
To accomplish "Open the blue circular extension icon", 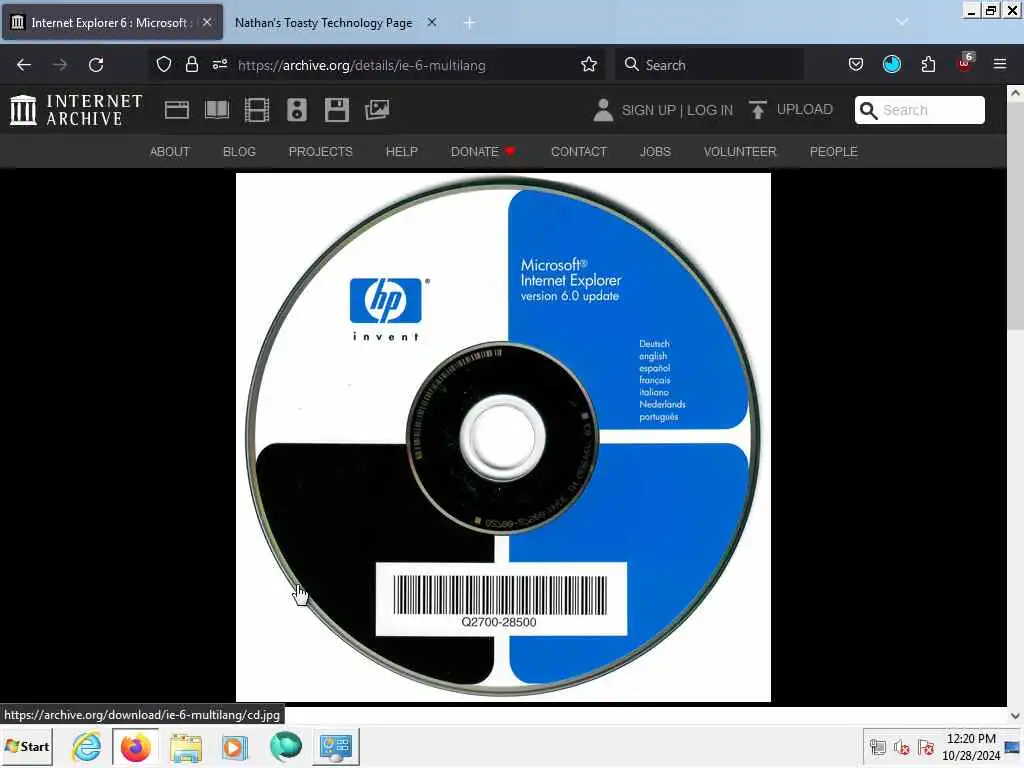I will pyautogui.click(x=891, y=64).
